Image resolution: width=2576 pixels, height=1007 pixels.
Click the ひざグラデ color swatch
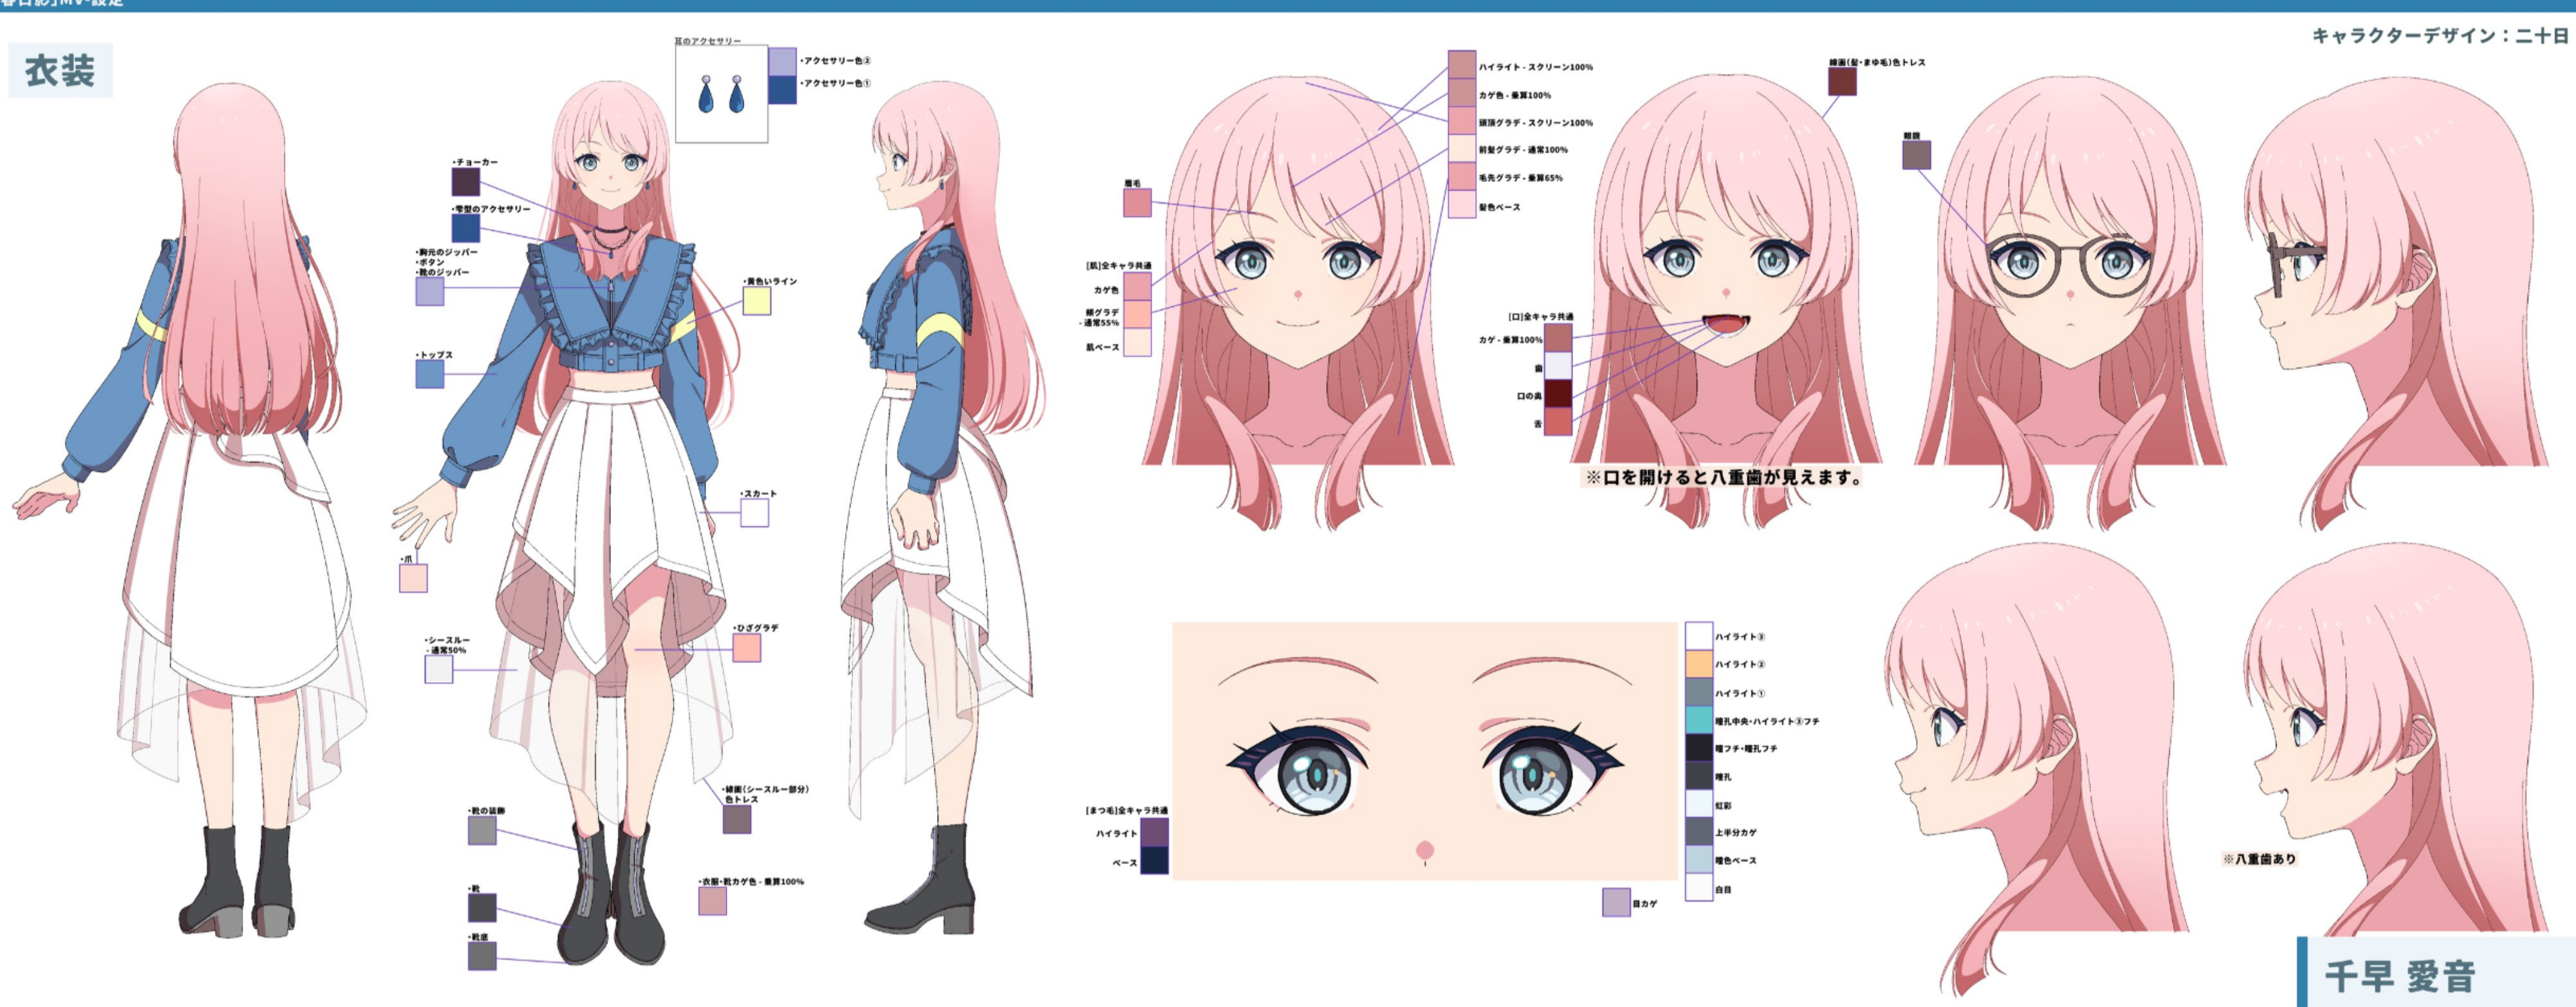(x=746, y=648)
